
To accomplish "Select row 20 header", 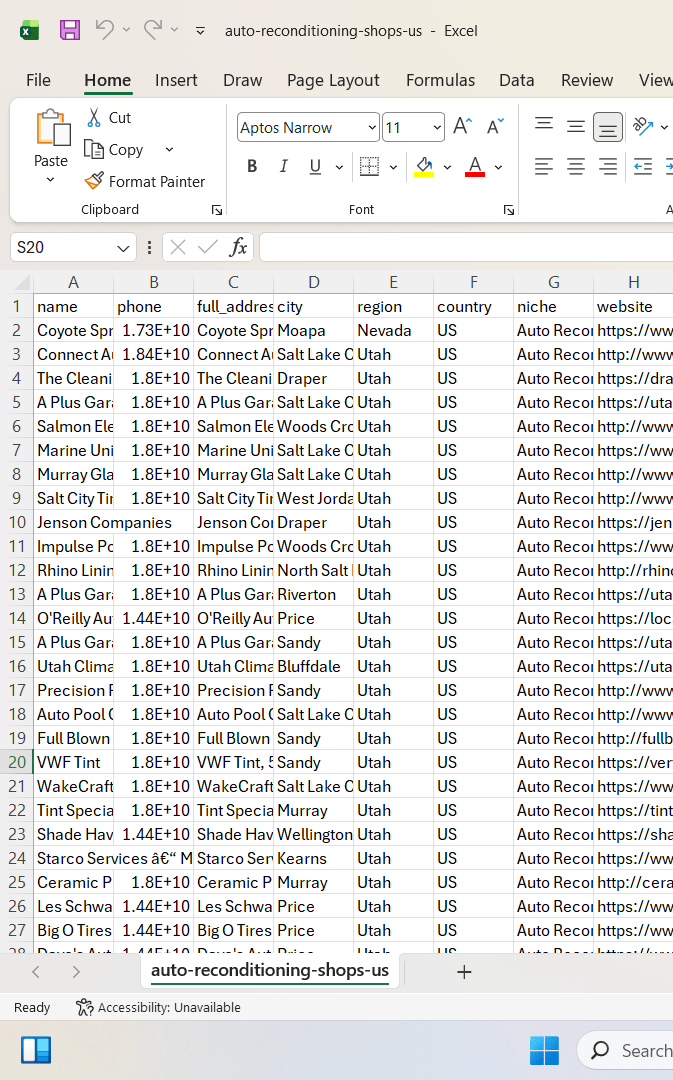I will pyautogui.click(x=17, y=762).
